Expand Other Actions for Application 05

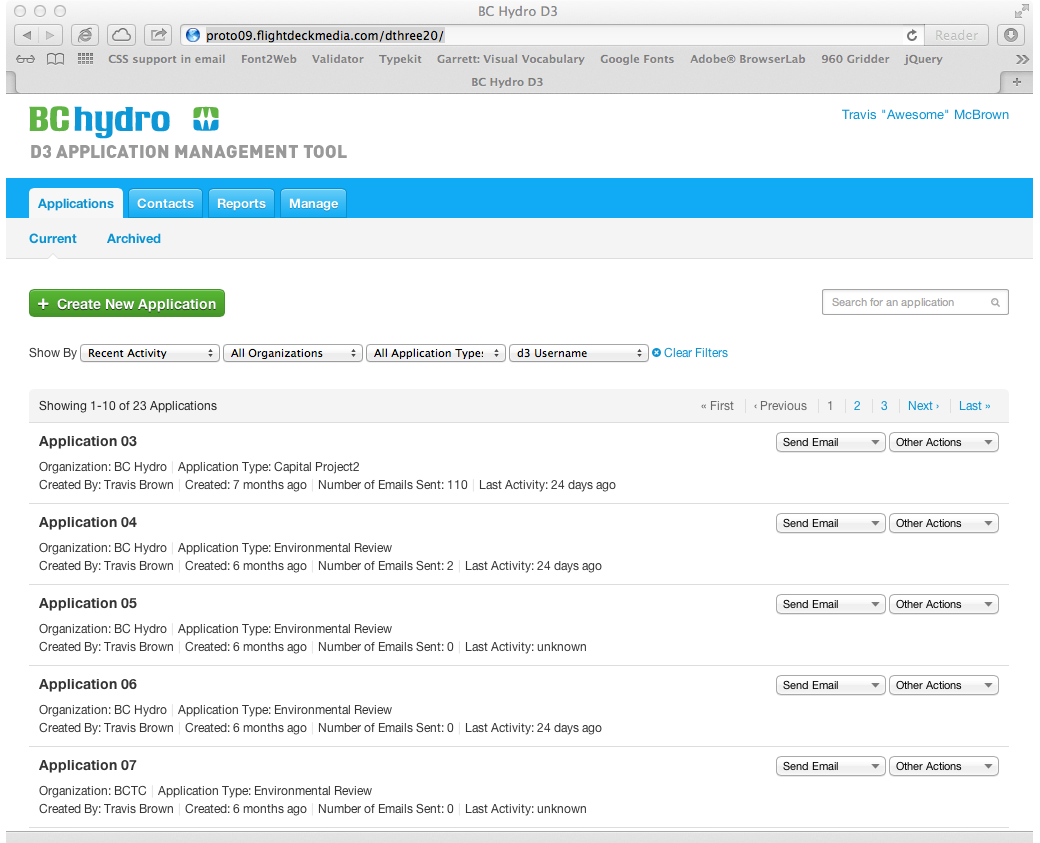point(943,604)
